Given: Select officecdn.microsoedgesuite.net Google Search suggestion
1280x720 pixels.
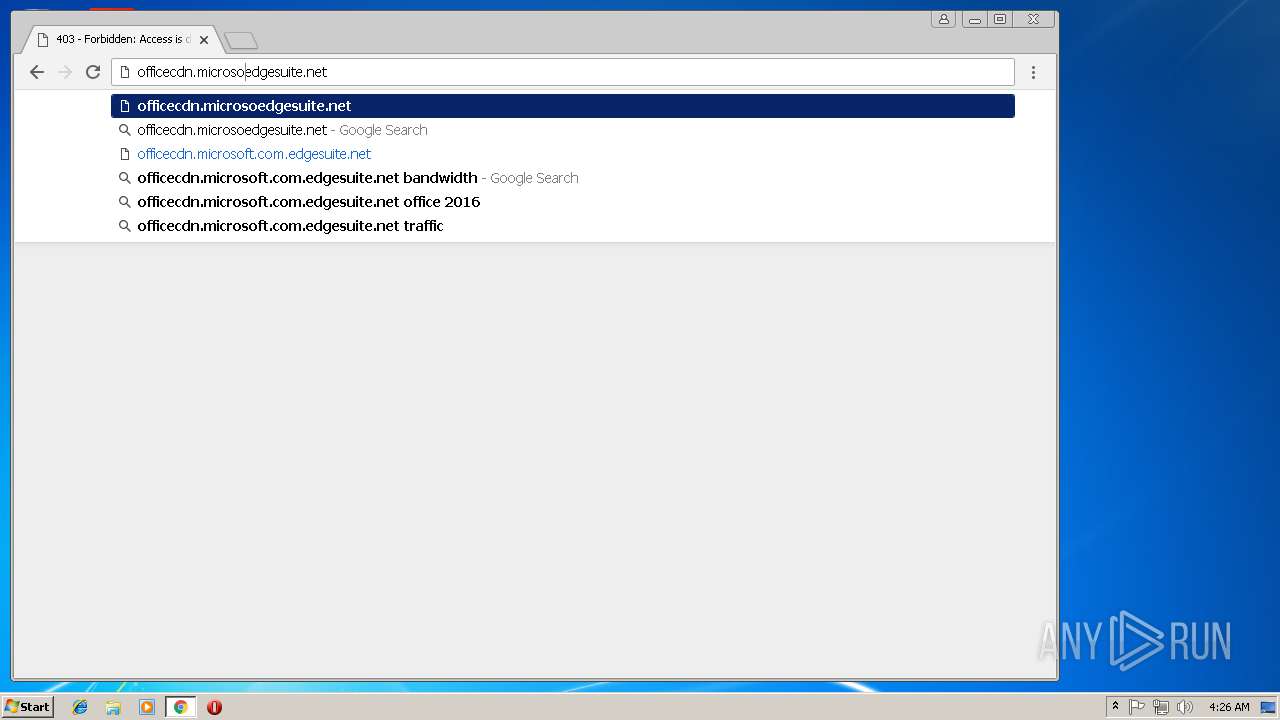Looking at the screenshot, I should click(563, 130).
